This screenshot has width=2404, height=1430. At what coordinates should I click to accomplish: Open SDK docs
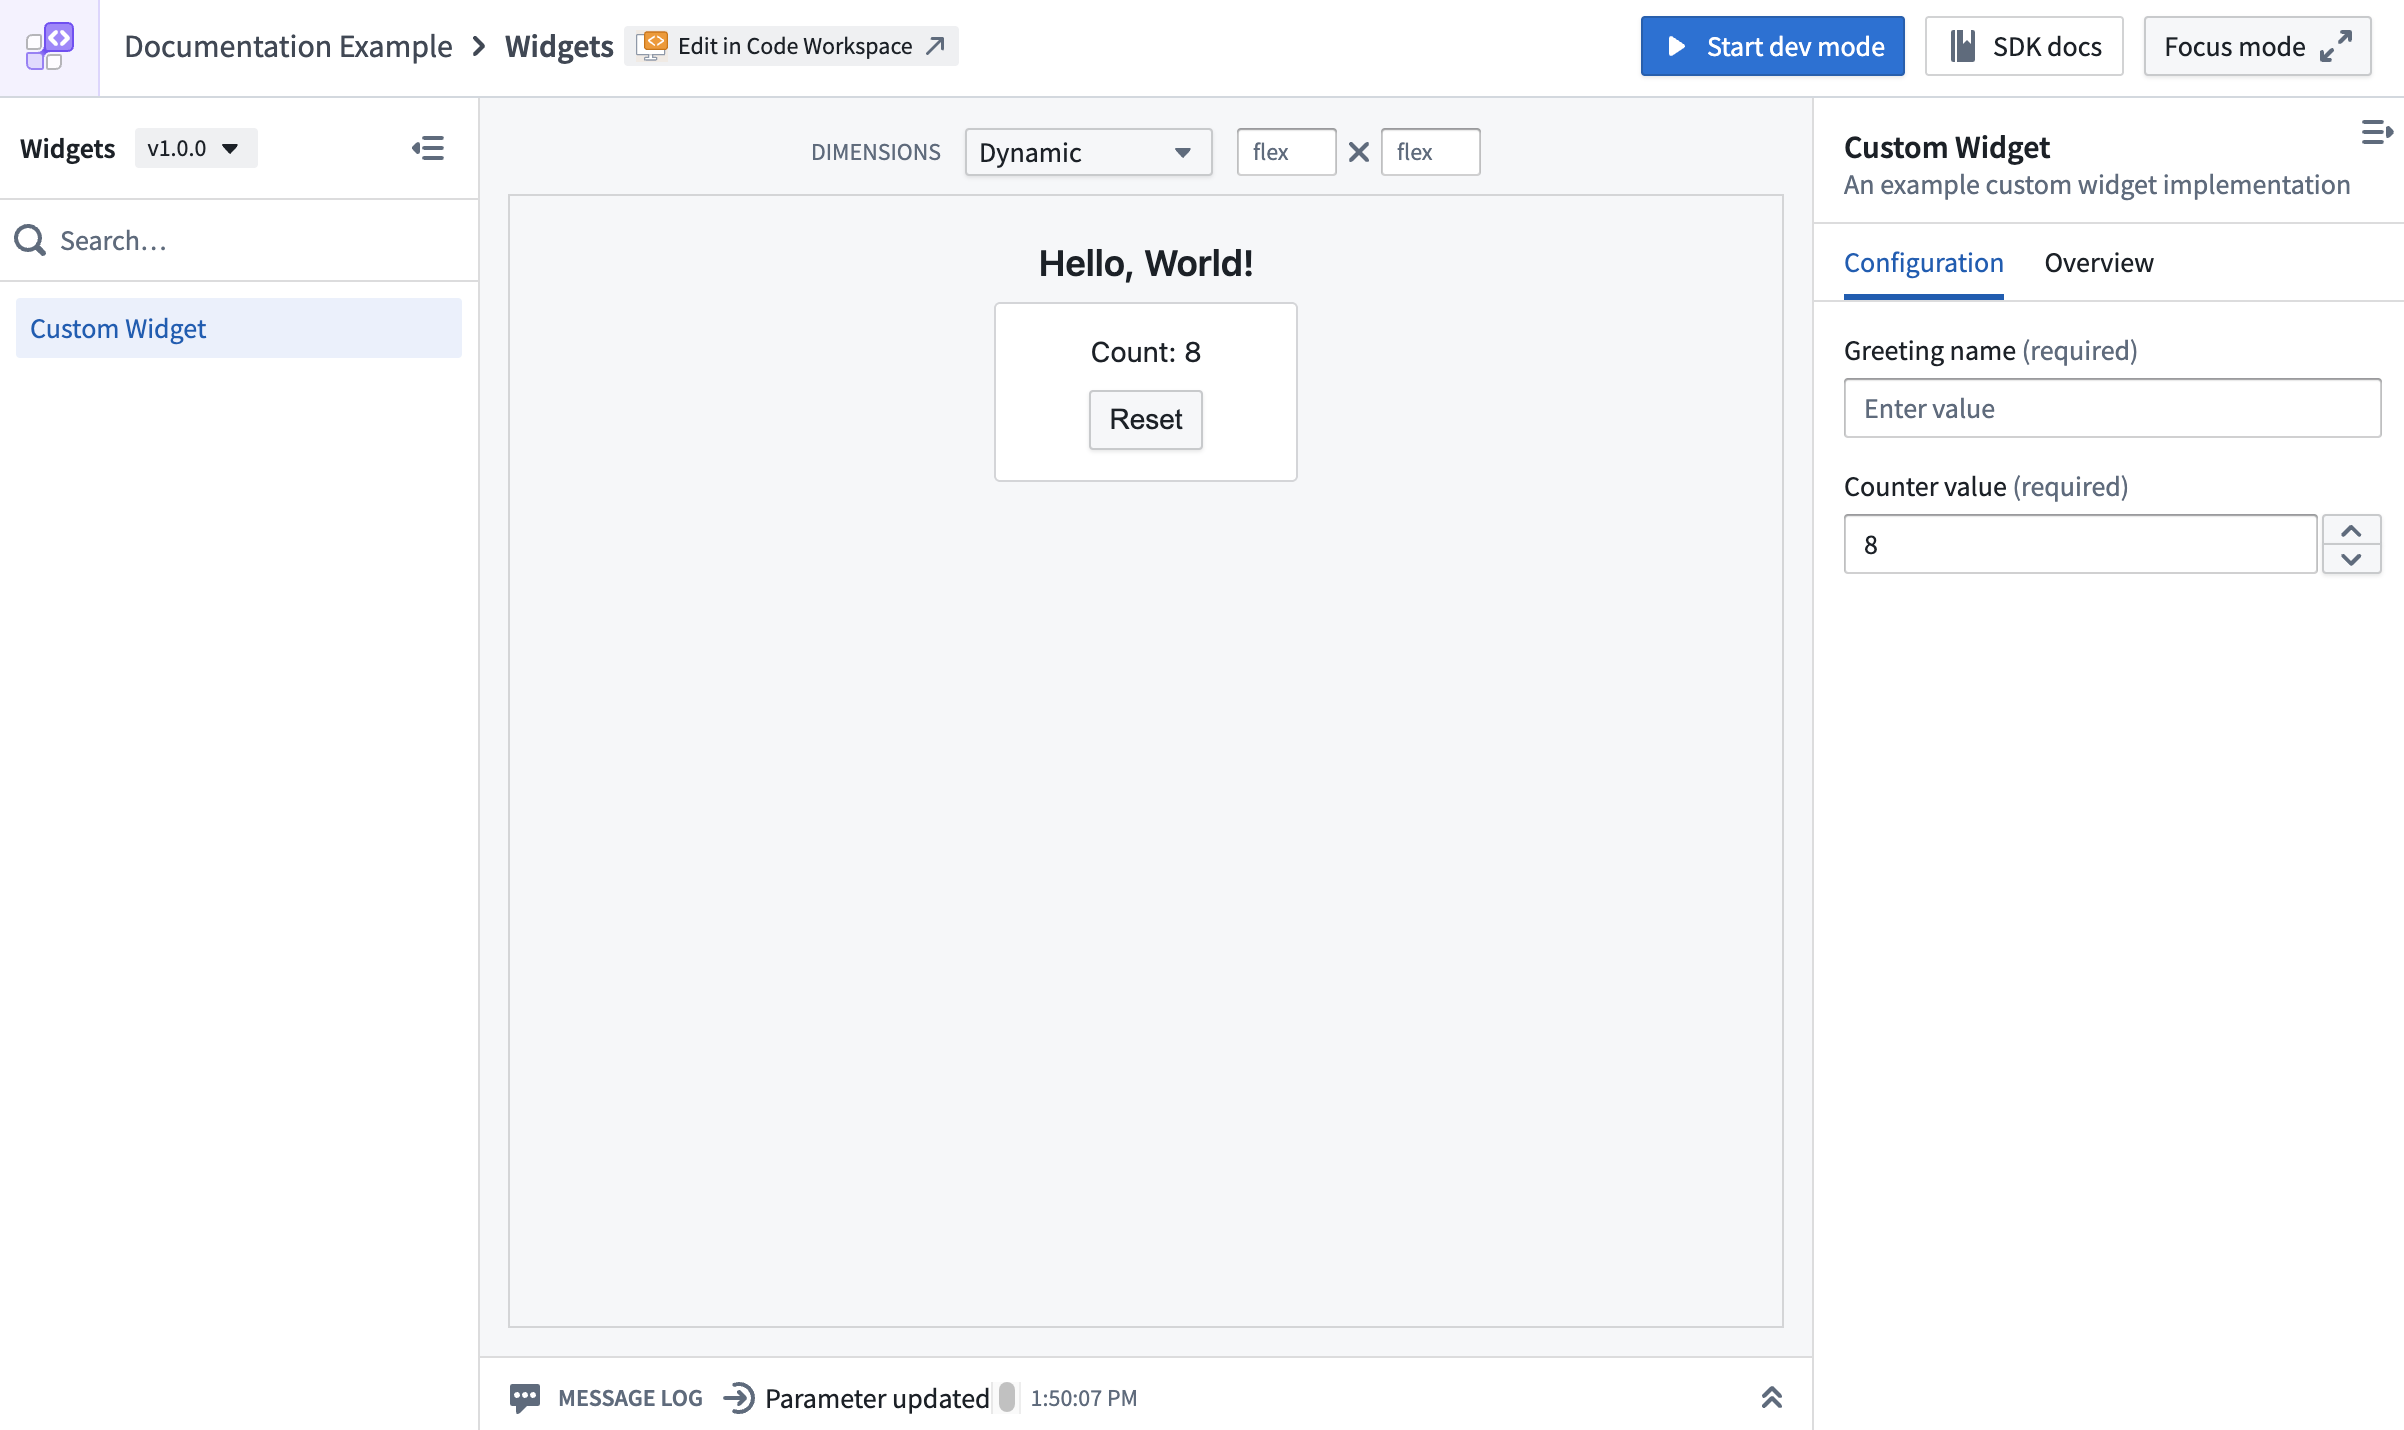pos(2023,46)
